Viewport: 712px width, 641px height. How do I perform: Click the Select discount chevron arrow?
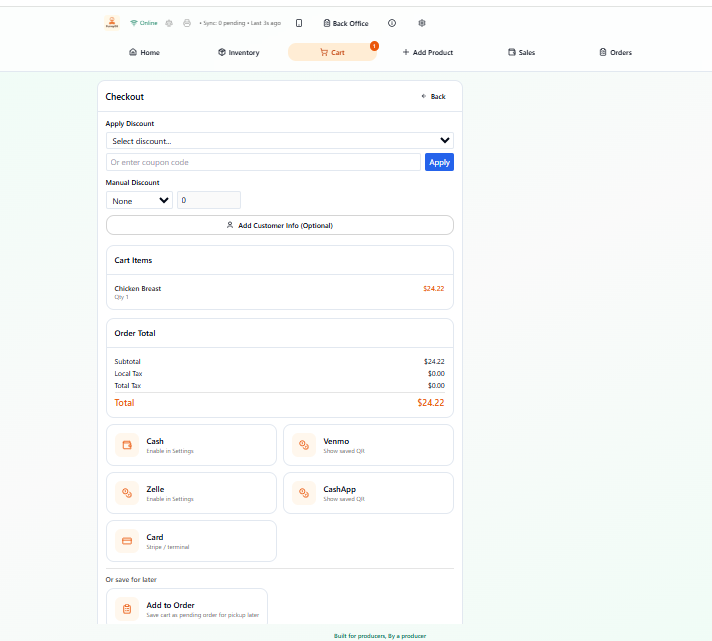coord(445,140)
